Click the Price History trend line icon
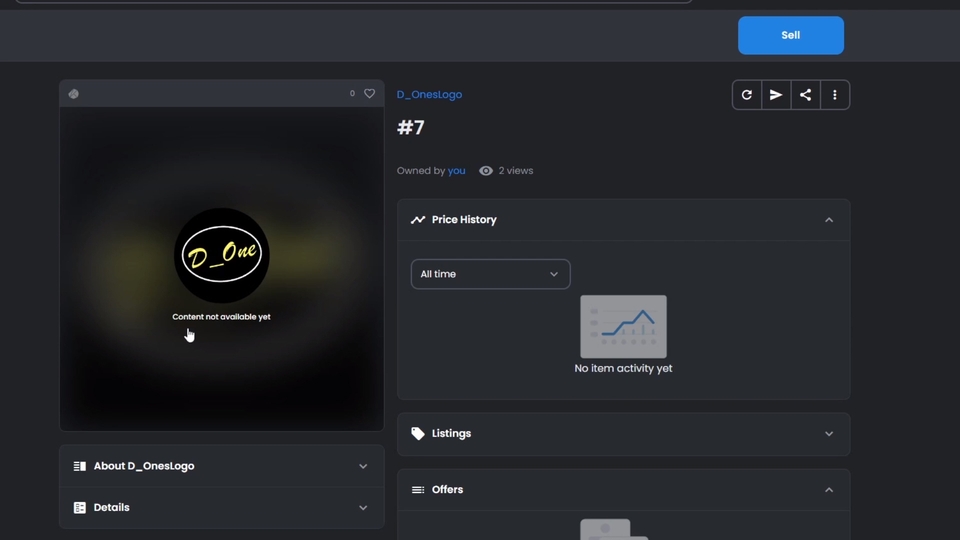 pyautogui.click(x=418, y=220)
